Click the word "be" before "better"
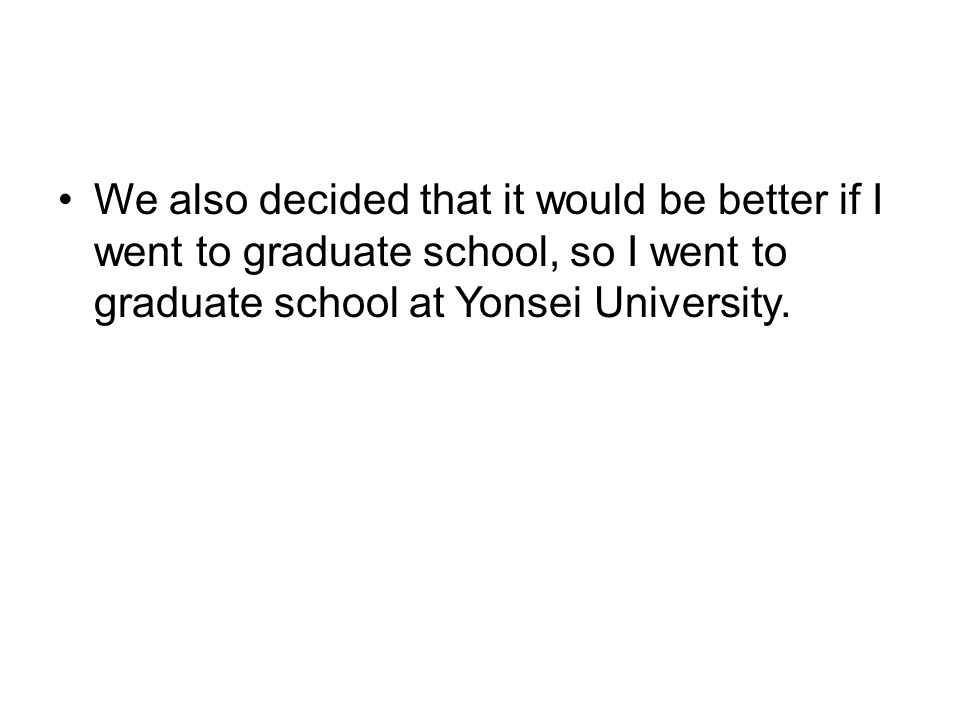 coord(682,199)
